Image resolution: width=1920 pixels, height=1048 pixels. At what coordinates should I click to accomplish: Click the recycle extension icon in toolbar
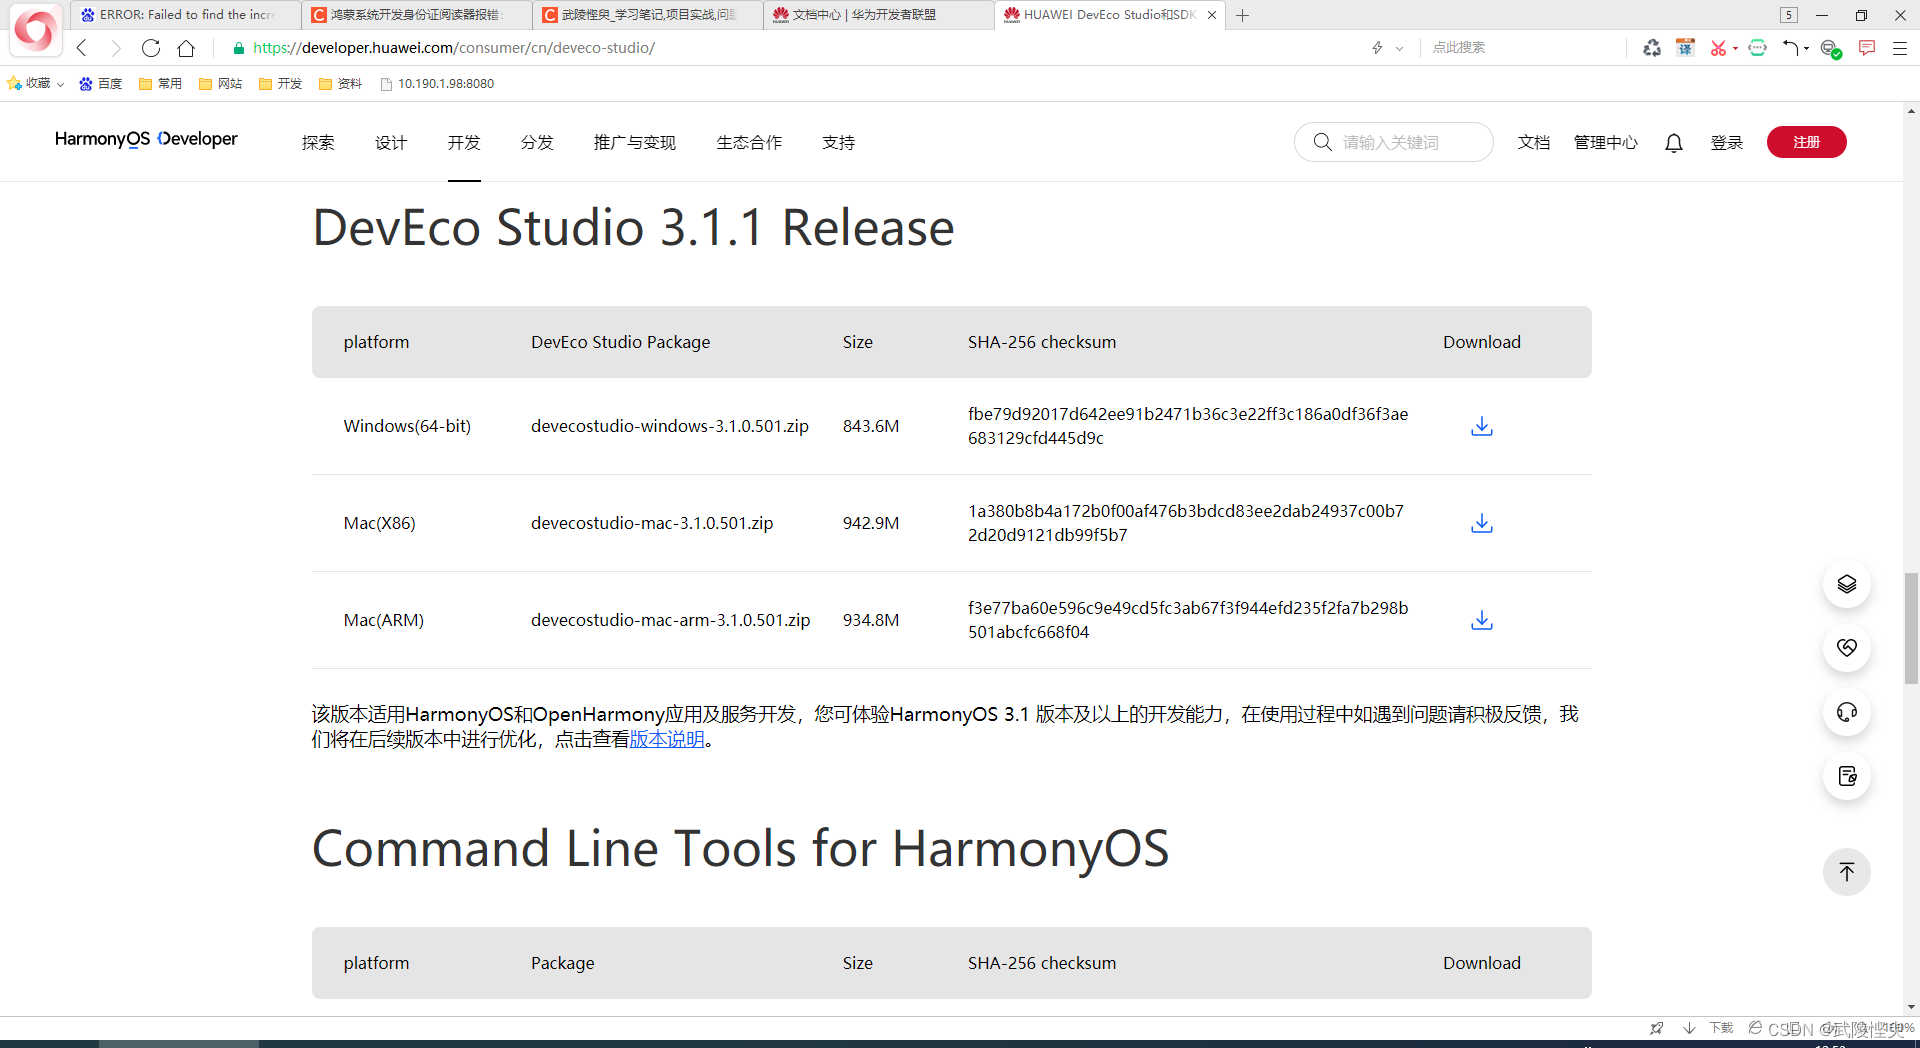coord(1652,48)
